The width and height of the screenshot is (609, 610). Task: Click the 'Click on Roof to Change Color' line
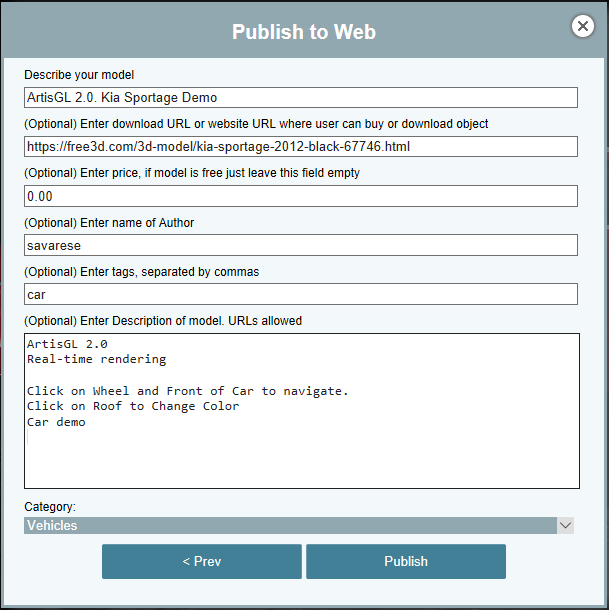(133, 406)
